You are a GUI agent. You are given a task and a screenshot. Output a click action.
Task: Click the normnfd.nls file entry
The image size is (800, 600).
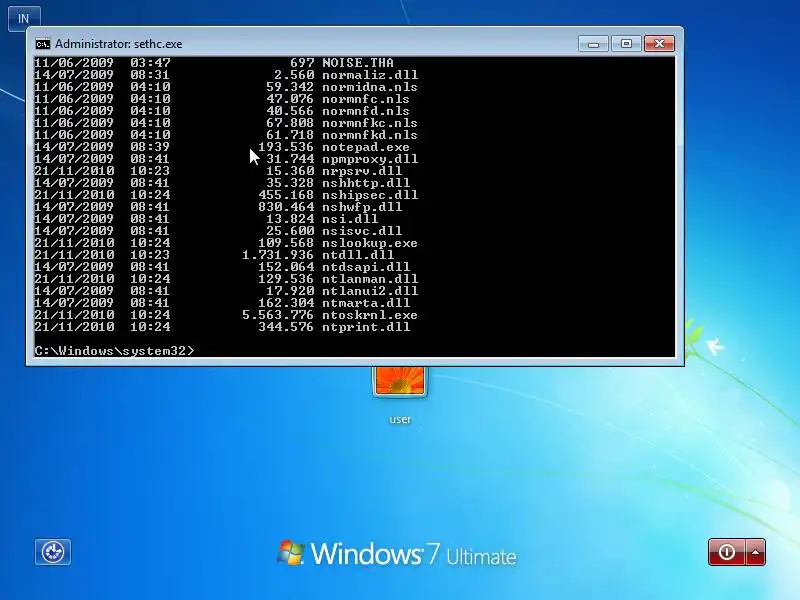[366, 111]
